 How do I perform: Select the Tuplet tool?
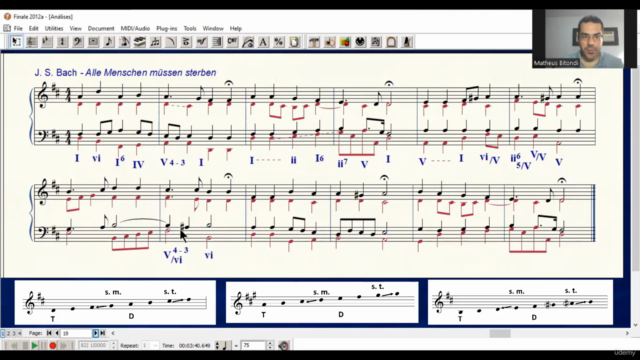(x=156, y=42)
